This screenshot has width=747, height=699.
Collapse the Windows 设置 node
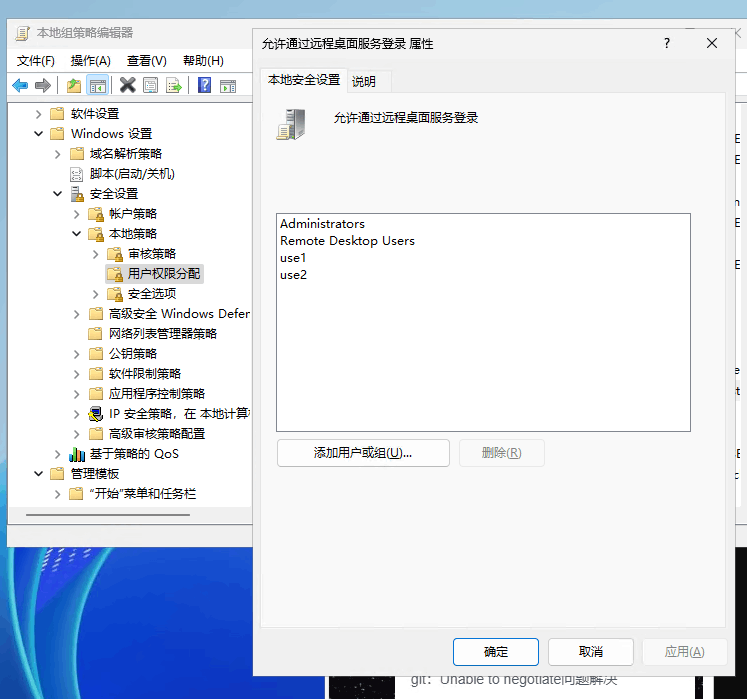tap(39, 134)
